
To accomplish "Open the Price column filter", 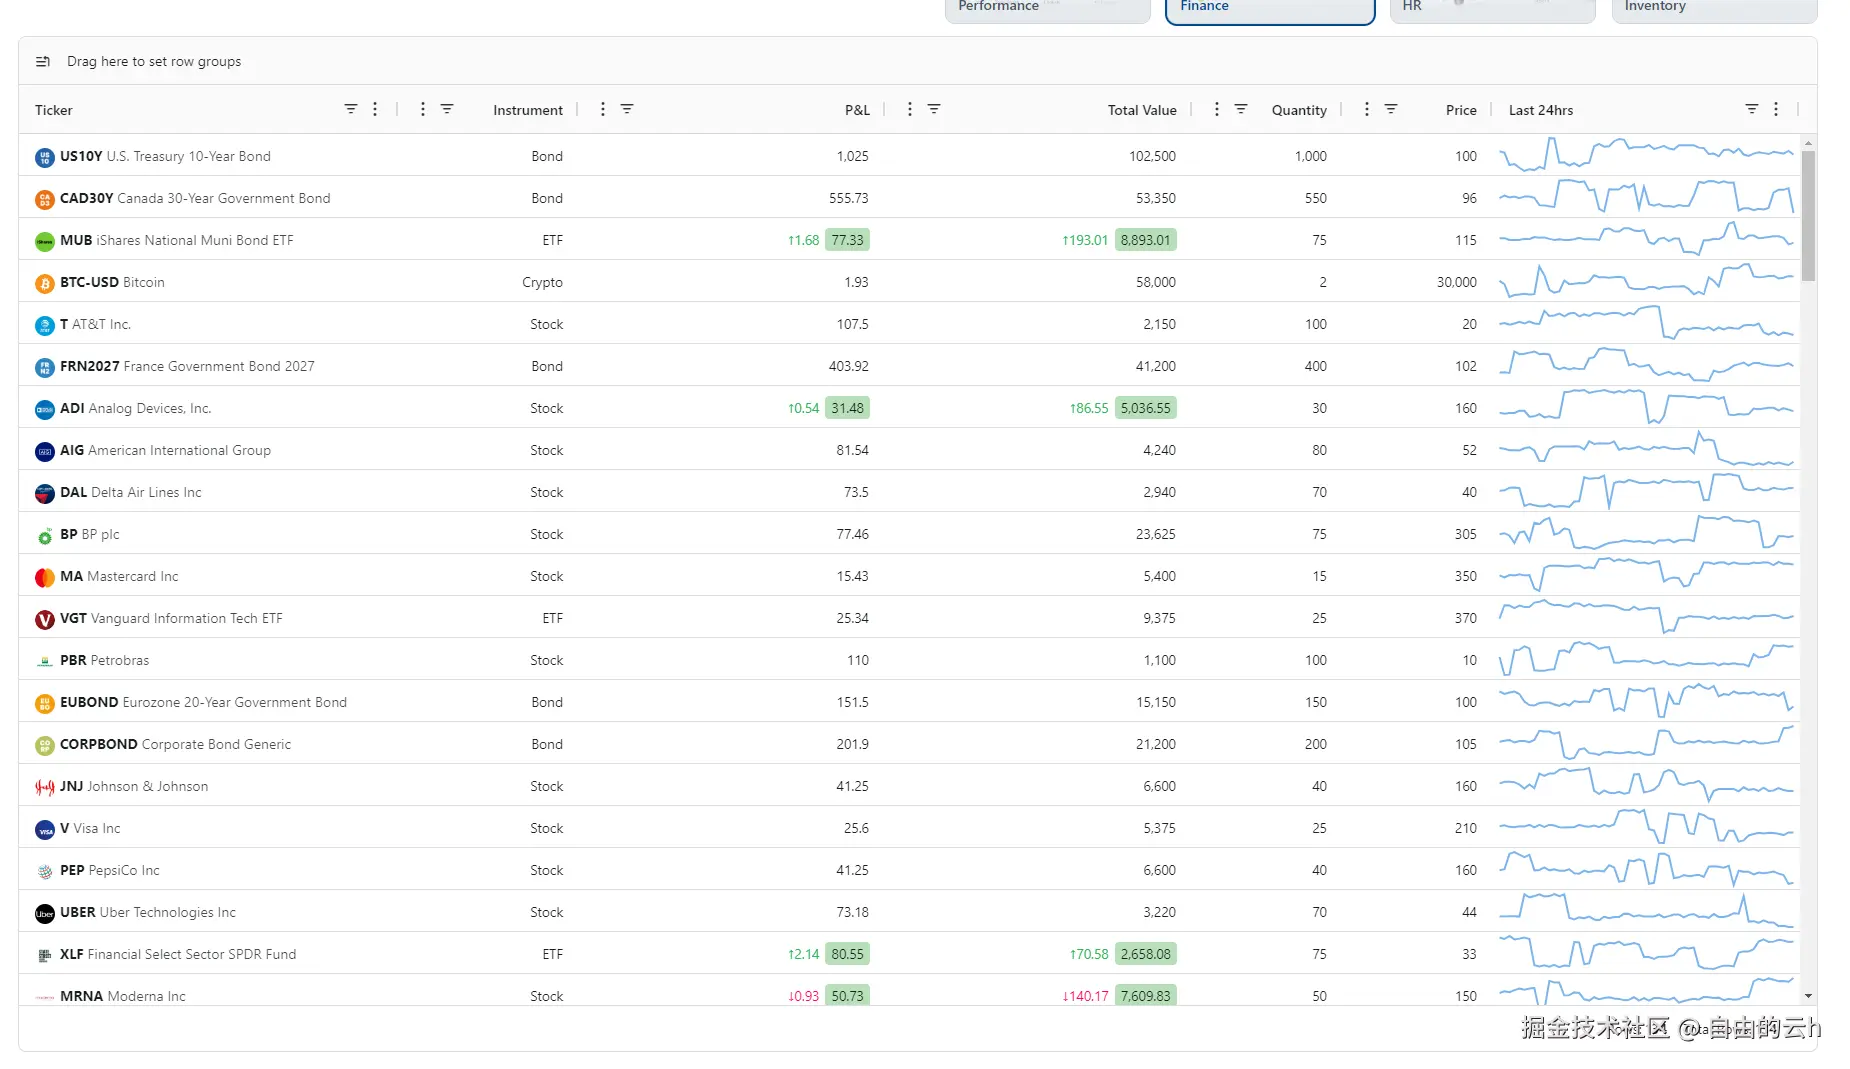I will (x=1391, y=109).
